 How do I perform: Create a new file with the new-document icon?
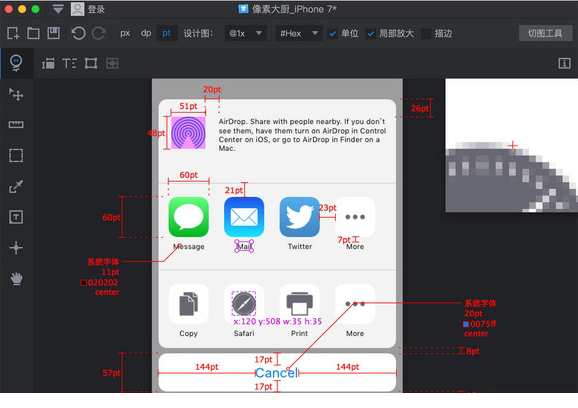pyautogui.click(x=13, y=34)
